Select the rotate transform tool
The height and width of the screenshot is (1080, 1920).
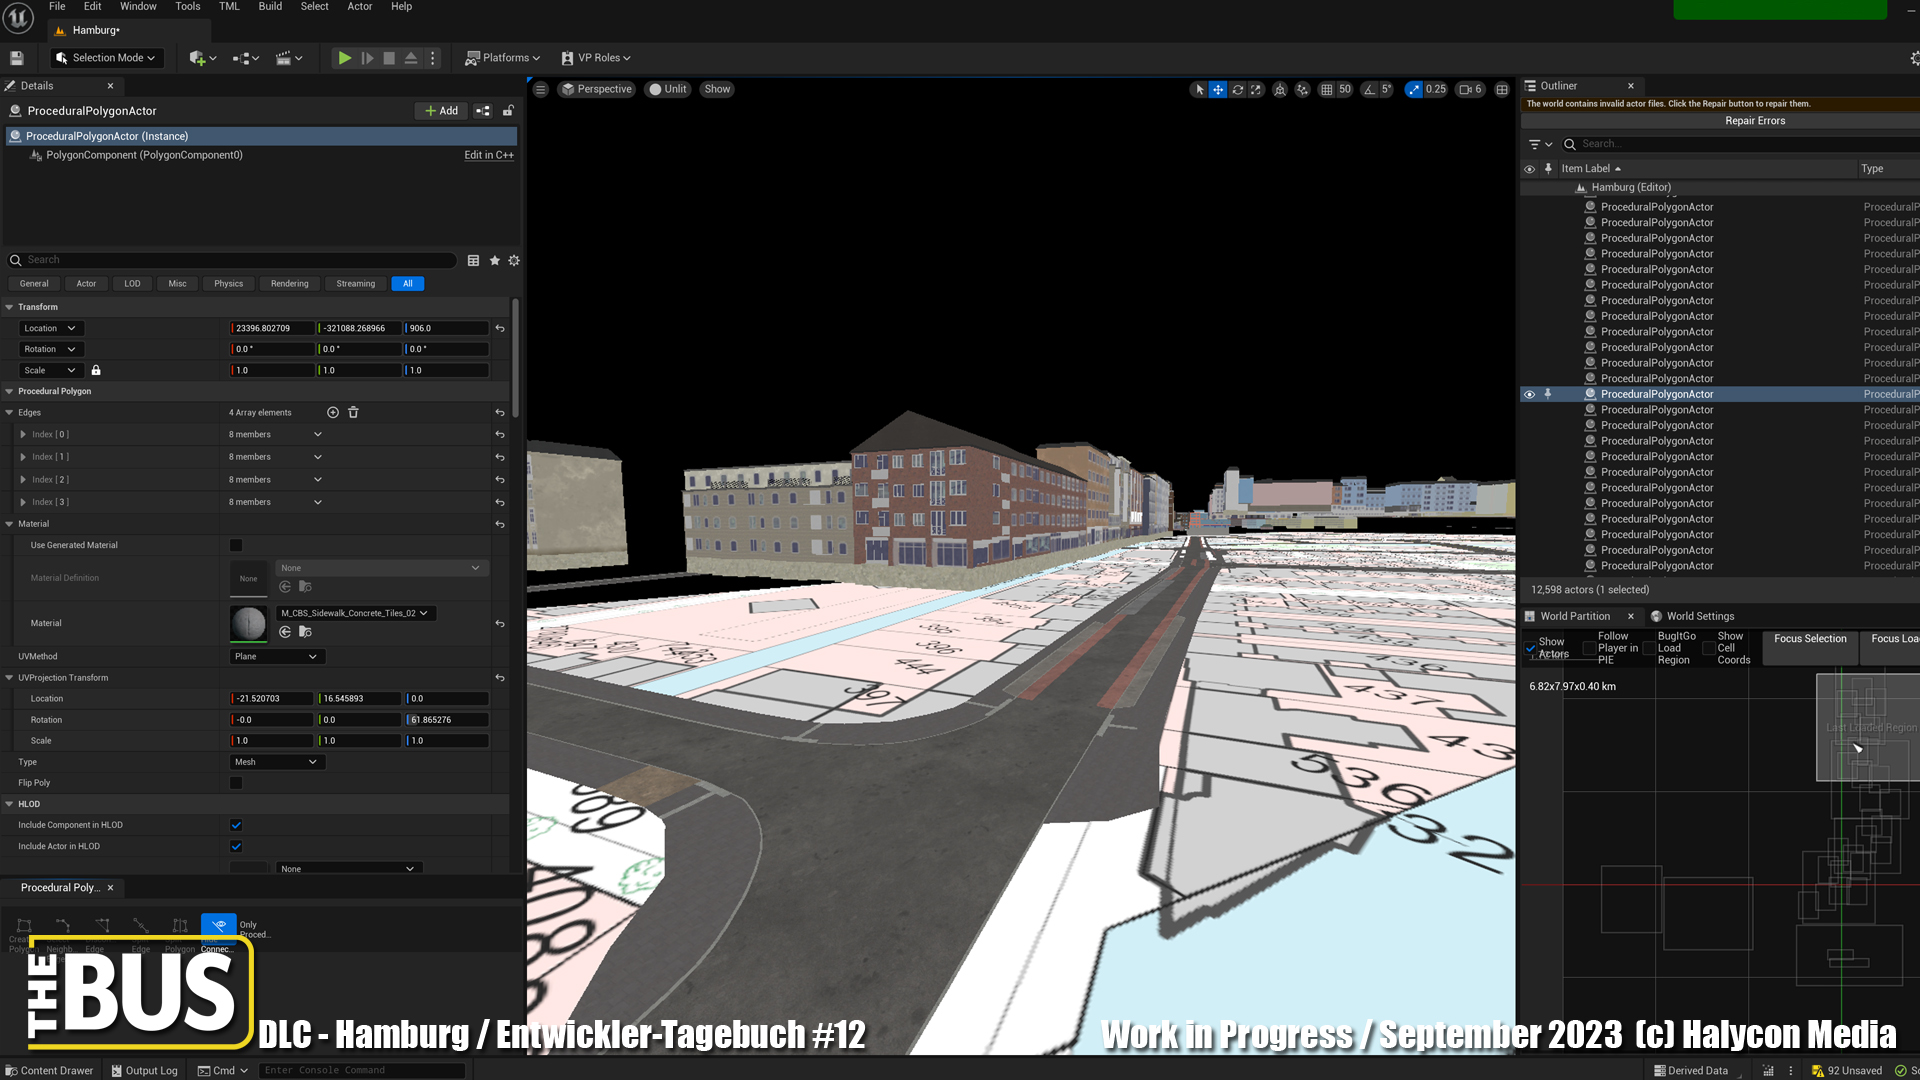1237,89
